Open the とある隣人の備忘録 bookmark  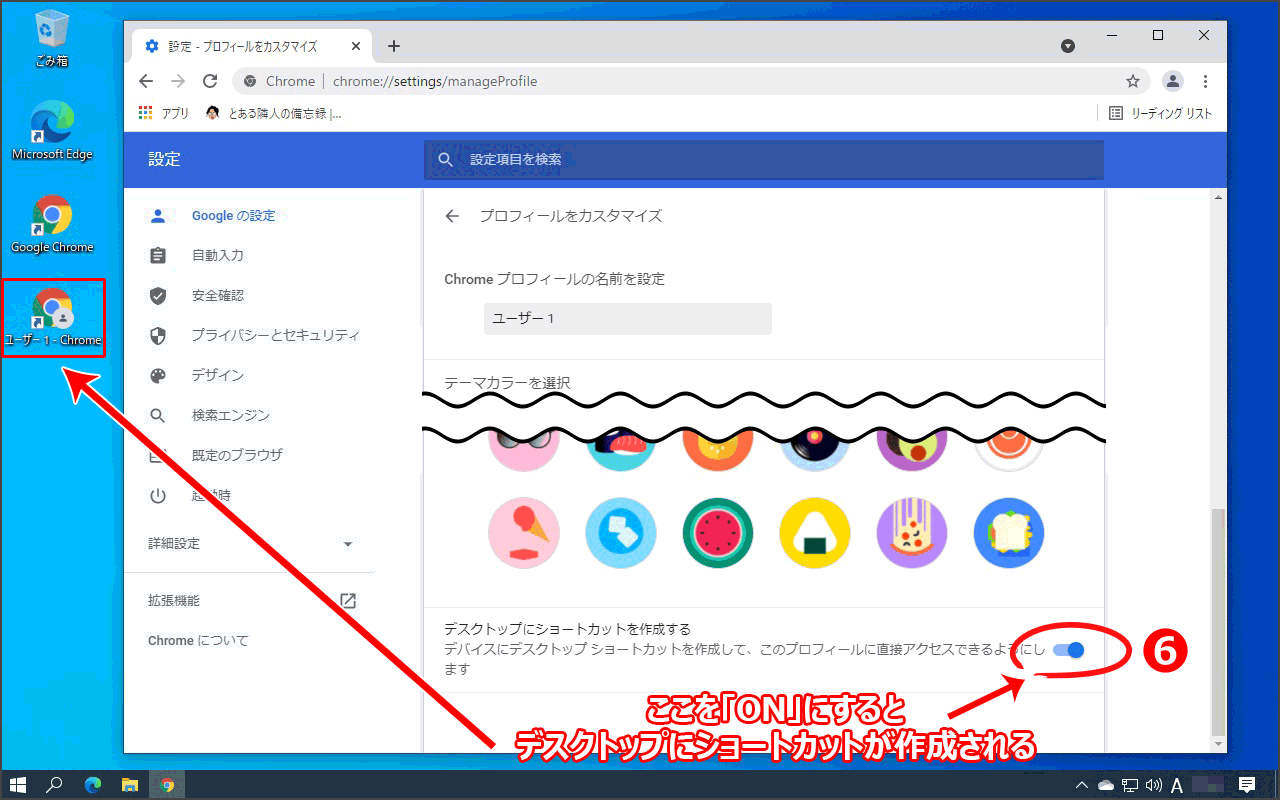[x=273, y=113]
